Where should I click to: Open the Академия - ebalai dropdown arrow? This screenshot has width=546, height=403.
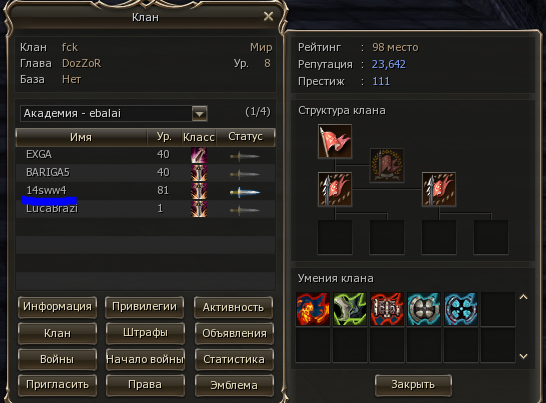tap(200, 114)
